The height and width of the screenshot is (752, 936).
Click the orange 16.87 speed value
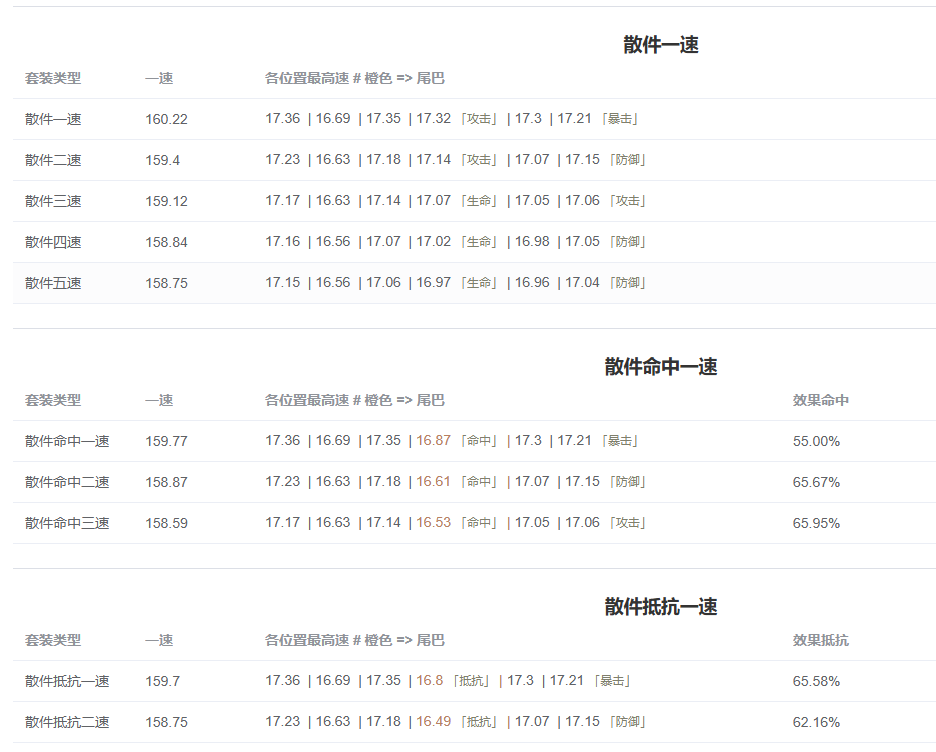pyautogui.click(x=433, y=440)
